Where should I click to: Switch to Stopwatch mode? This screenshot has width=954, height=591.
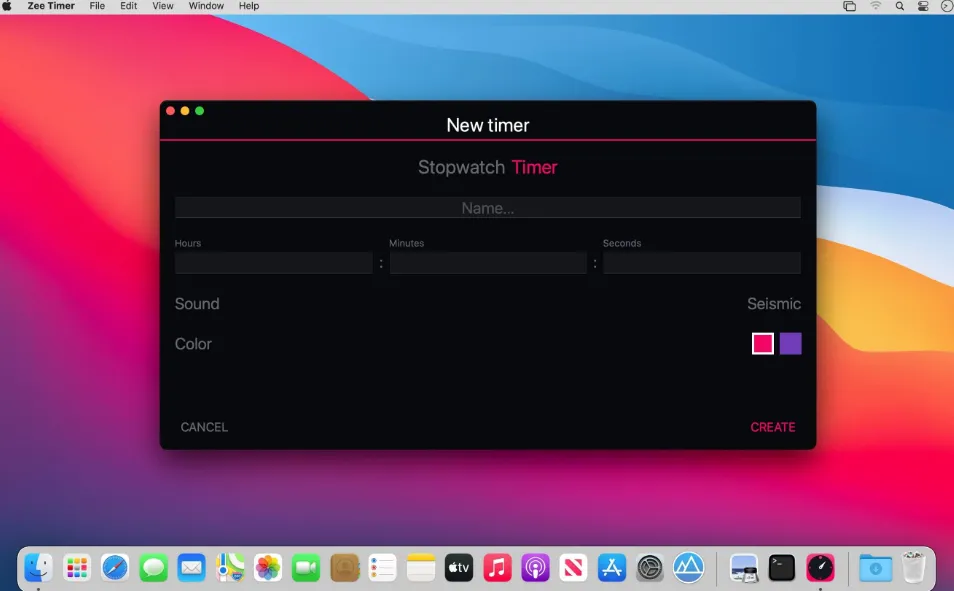(x=461, y=167)
